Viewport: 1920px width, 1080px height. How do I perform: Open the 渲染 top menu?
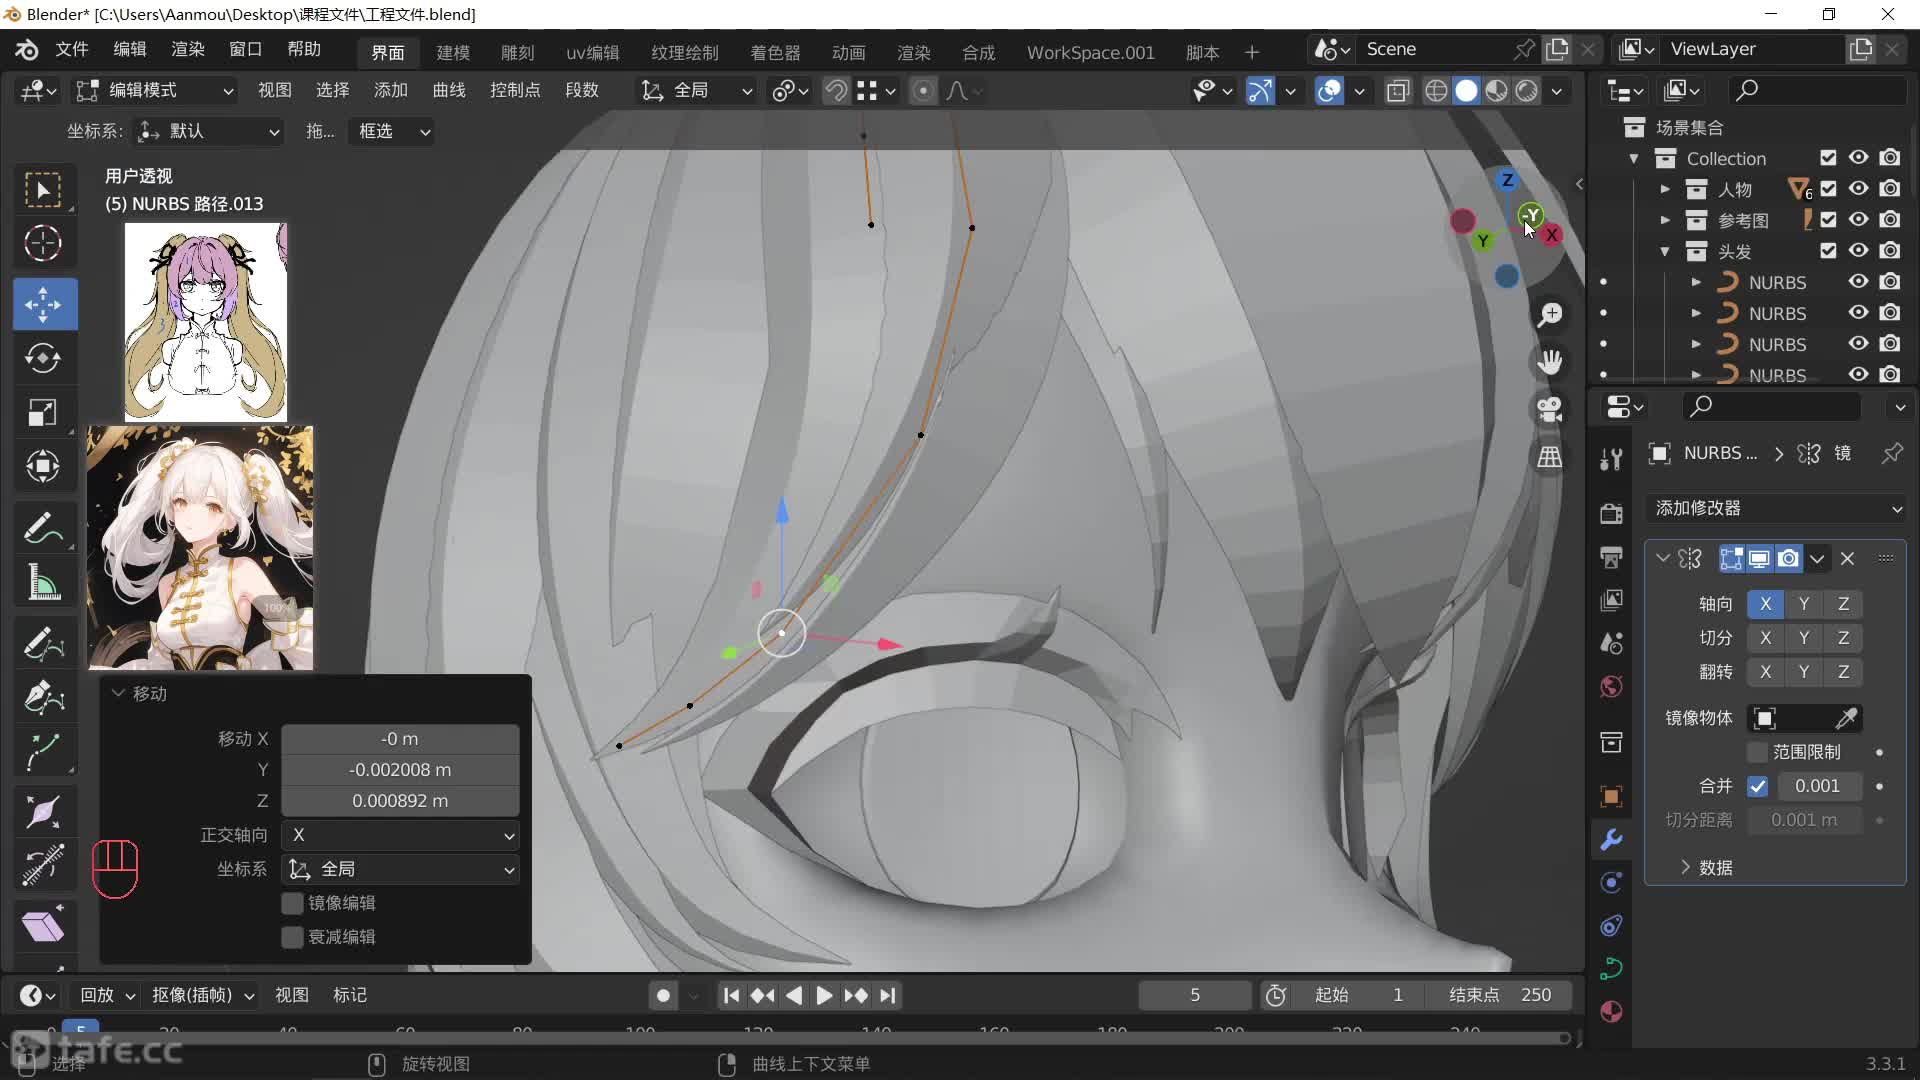[187, 50]
